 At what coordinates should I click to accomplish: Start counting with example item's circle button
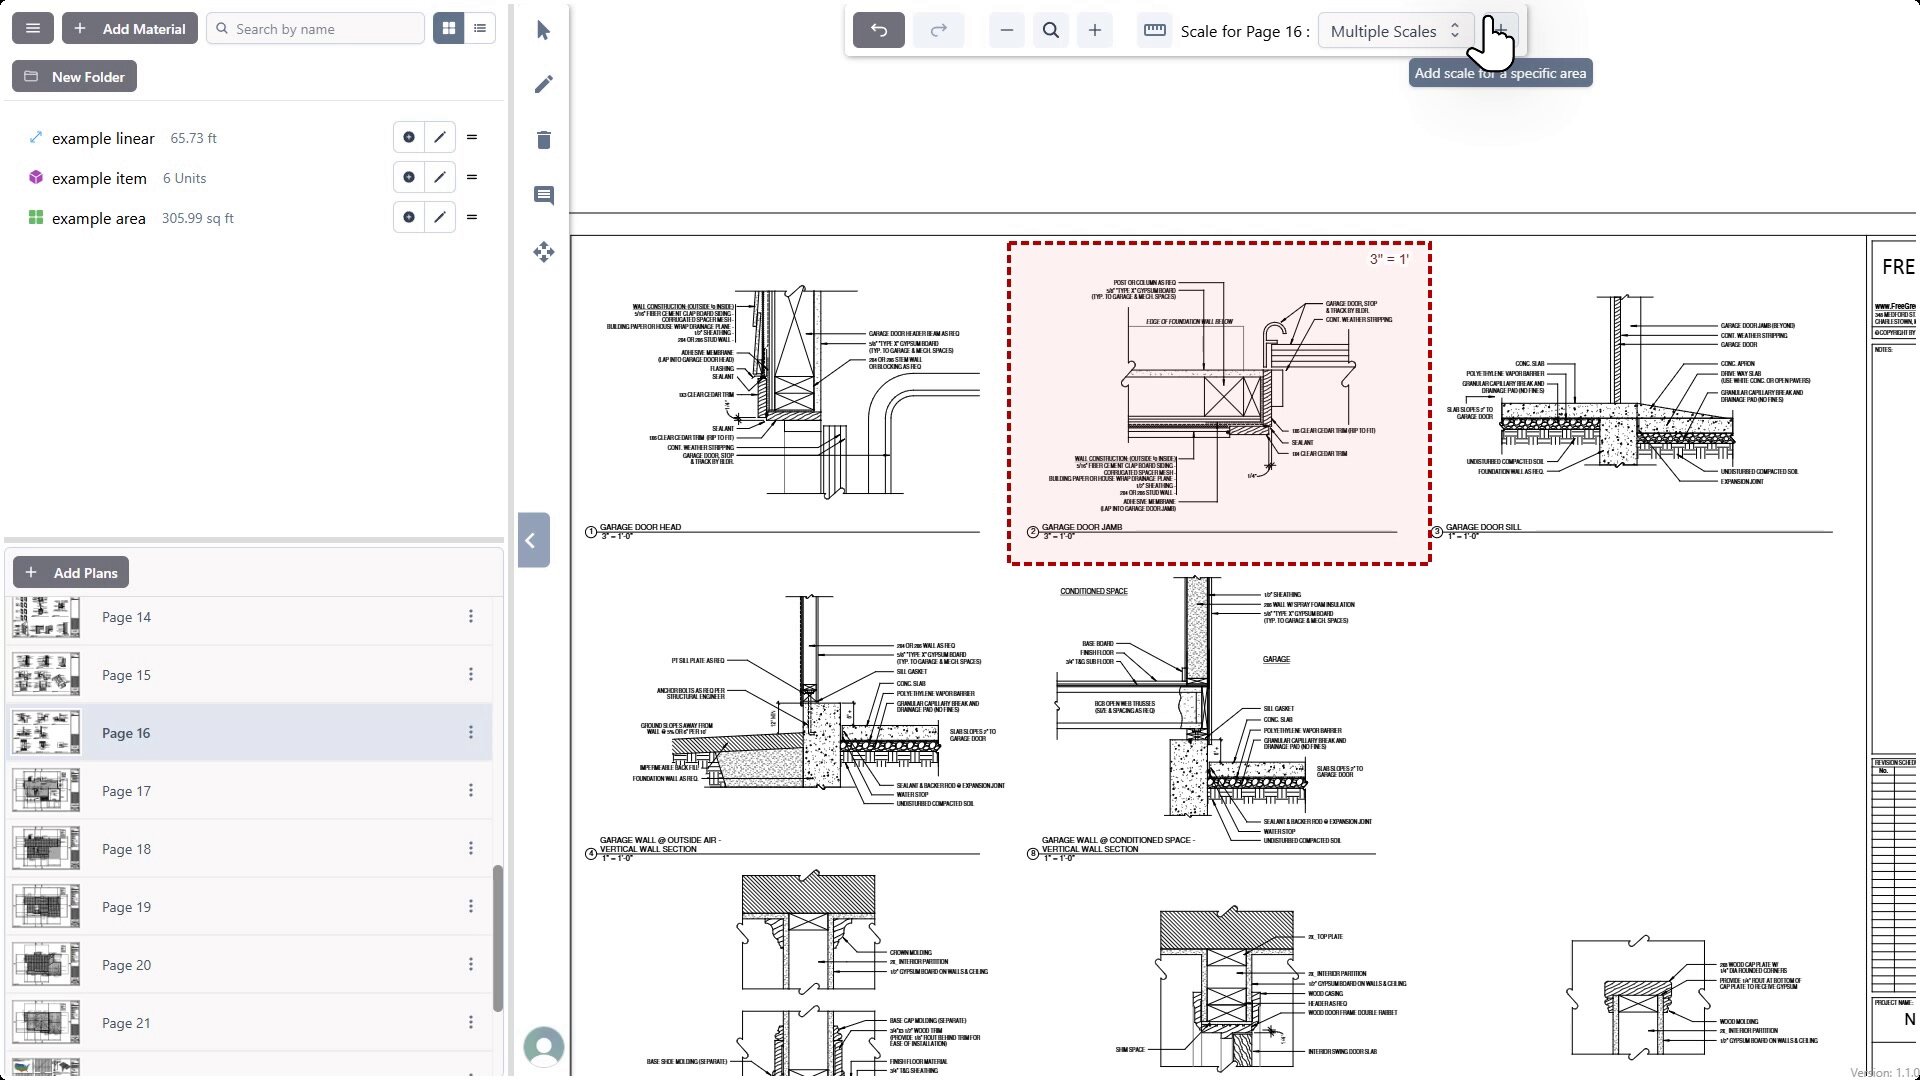409,177
